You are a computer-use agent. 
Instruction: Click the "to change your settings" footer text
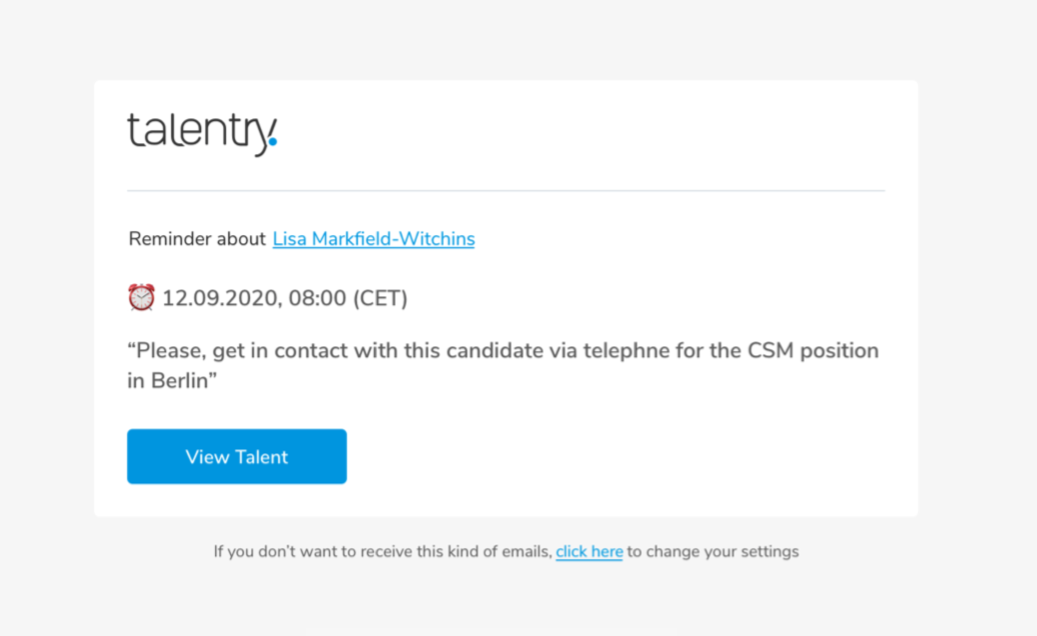click(x=713, y=551)
